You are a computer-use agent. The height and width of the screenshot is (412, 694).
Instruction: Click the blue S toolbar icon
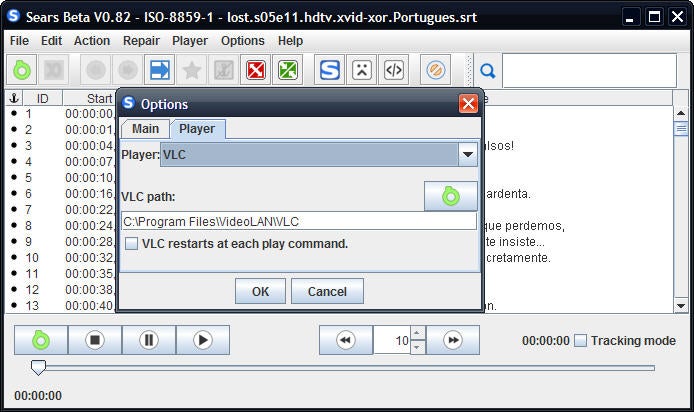pyautogui.click(x=330, y=69)
